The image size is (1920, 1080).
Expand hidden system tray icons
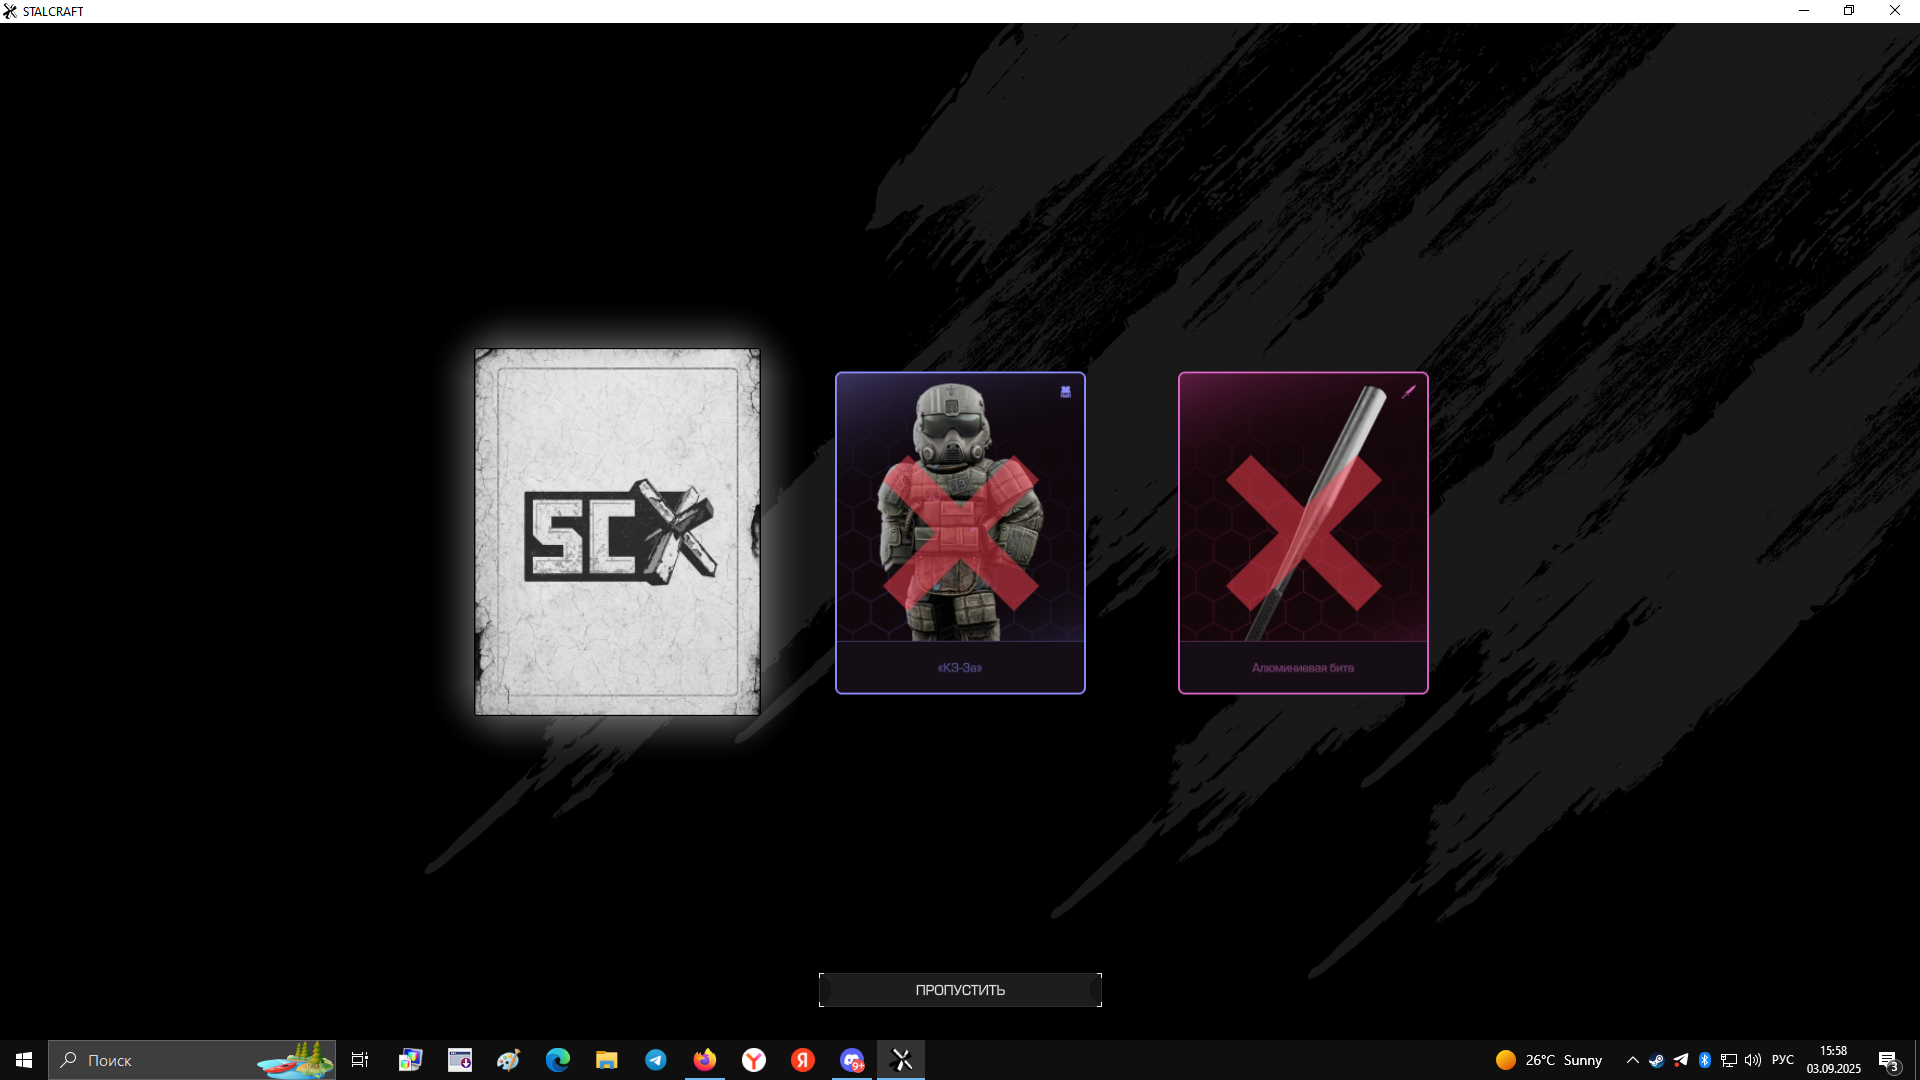1632,1060
